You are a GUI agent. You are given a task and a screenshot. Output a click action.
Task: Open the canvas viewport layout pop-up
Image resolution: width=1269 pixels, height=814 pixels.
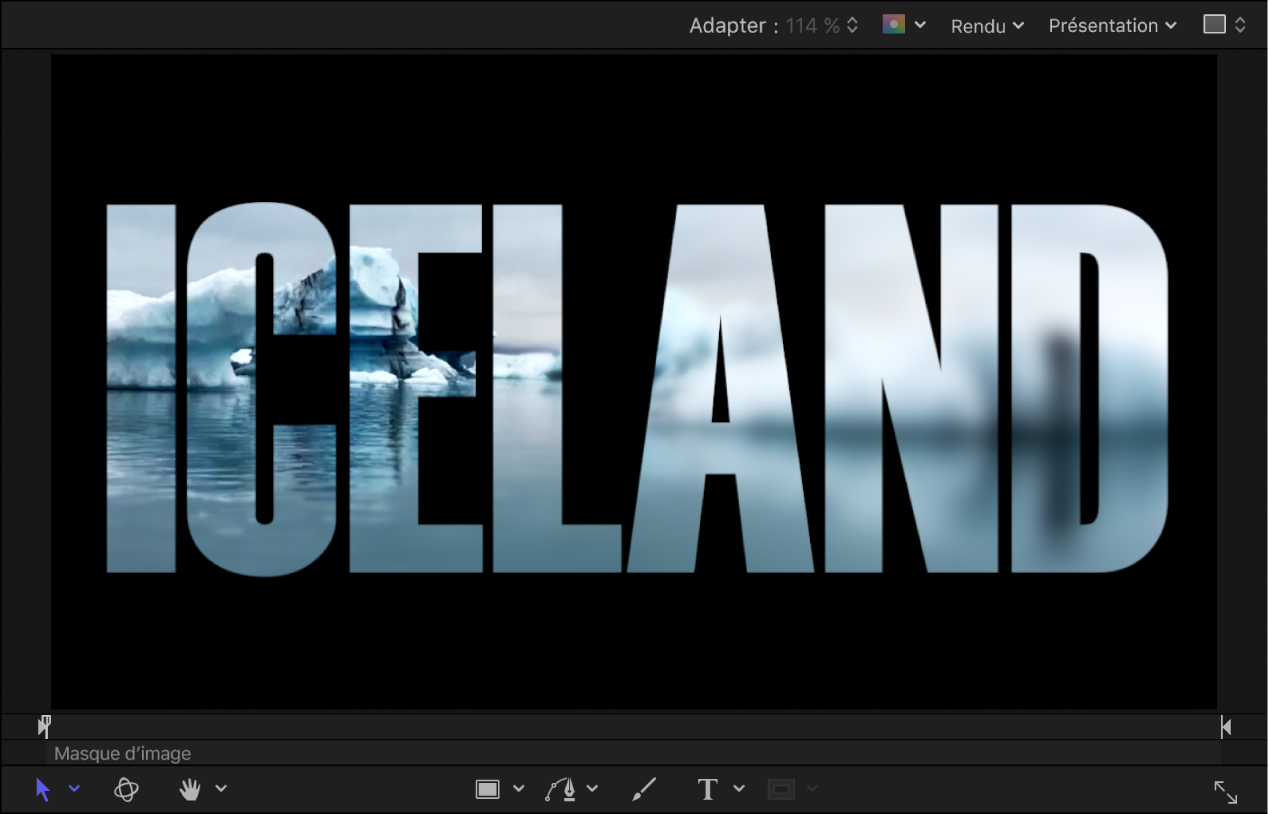(x=1225, y=25)
